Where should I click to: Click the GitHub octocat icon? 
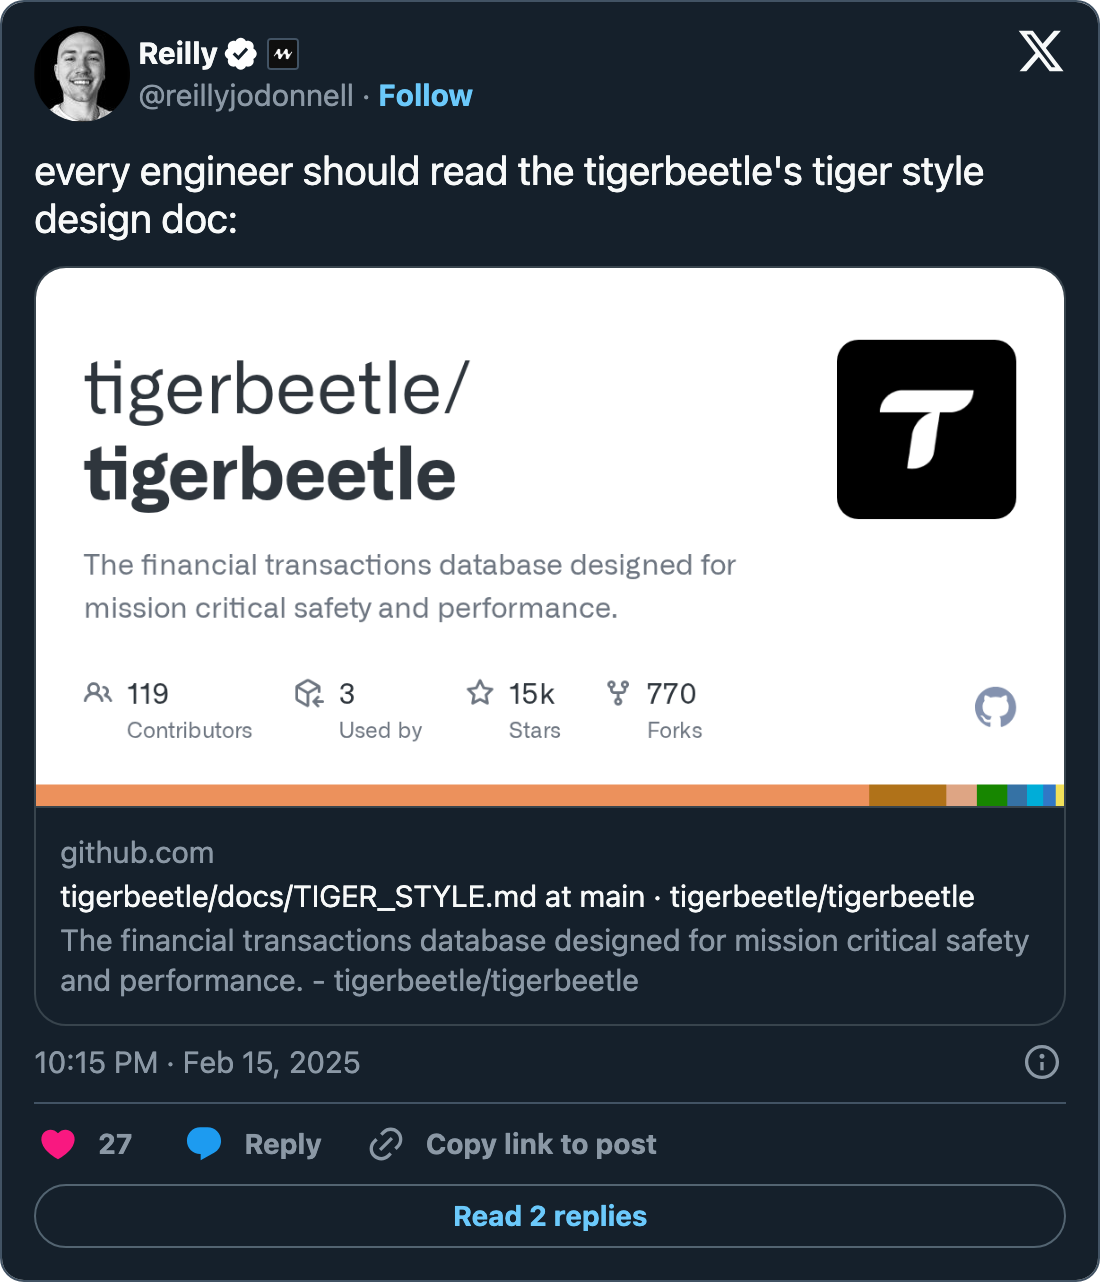tap(995, 707)
